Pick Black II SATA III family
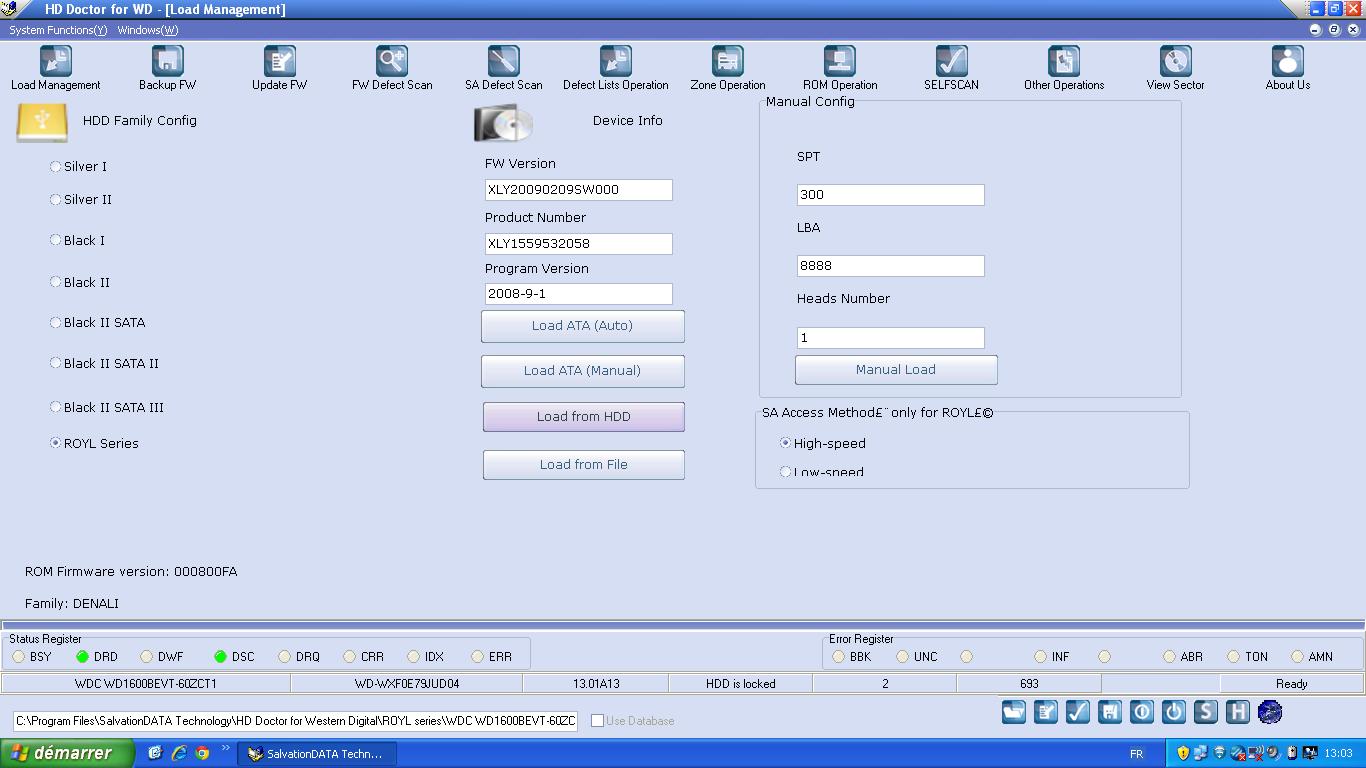The image size is (1366, 768). pos(56,407)
